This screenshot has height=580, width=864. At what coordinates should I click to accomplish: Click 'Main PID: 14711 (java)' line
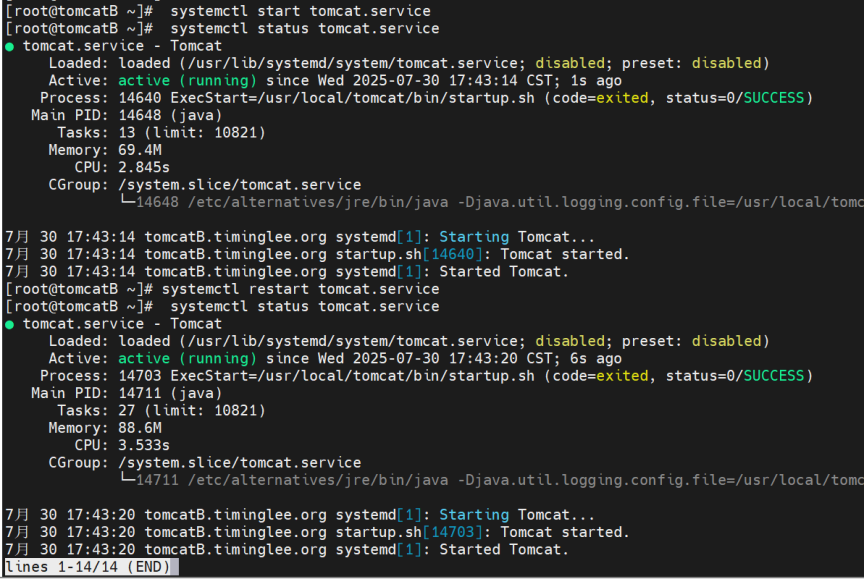pos(127,393)
